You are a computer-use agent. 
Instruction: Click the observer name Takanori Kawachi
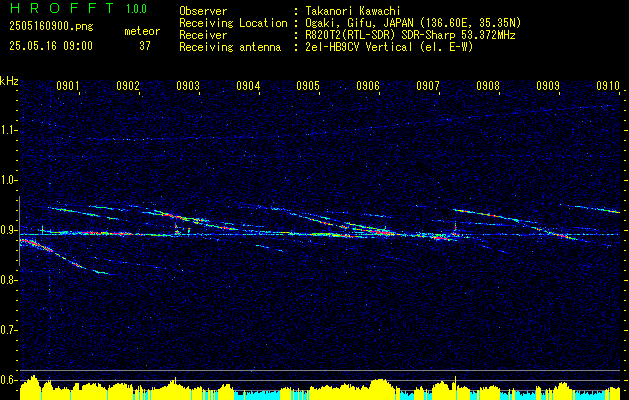point(353,11)
